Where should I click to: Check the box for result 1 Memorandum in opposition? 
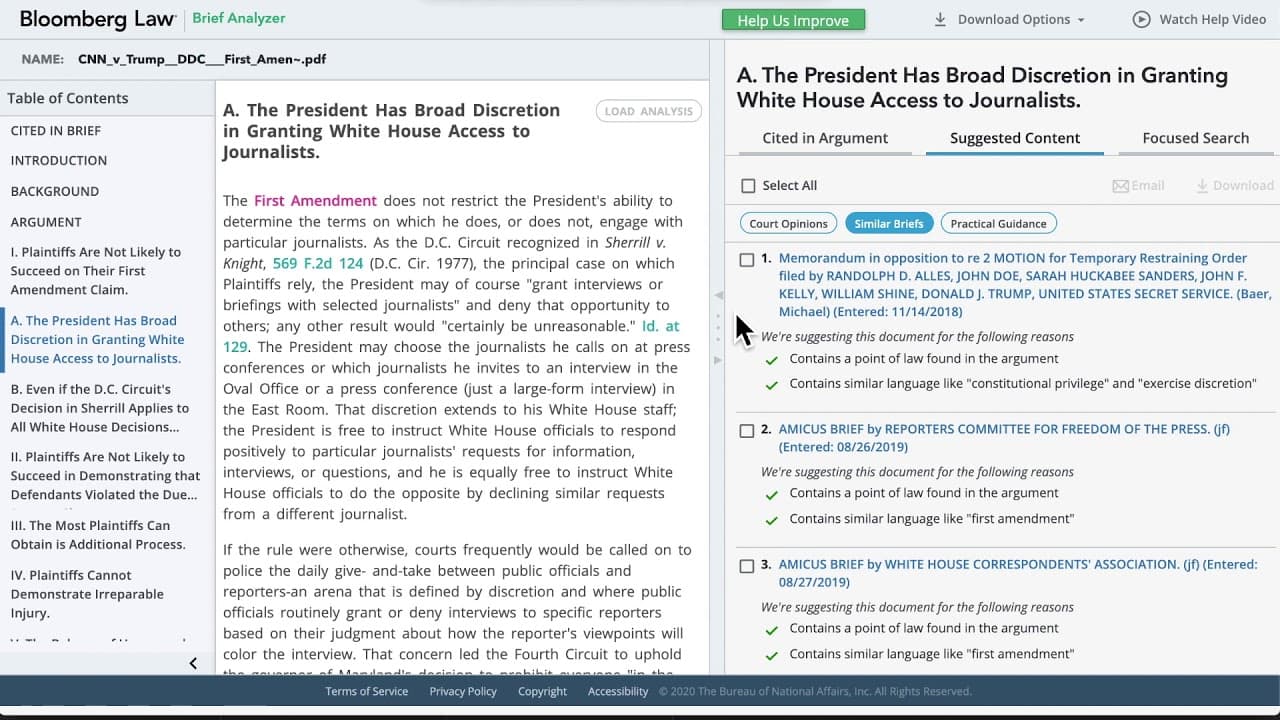(x=747, y=260)
